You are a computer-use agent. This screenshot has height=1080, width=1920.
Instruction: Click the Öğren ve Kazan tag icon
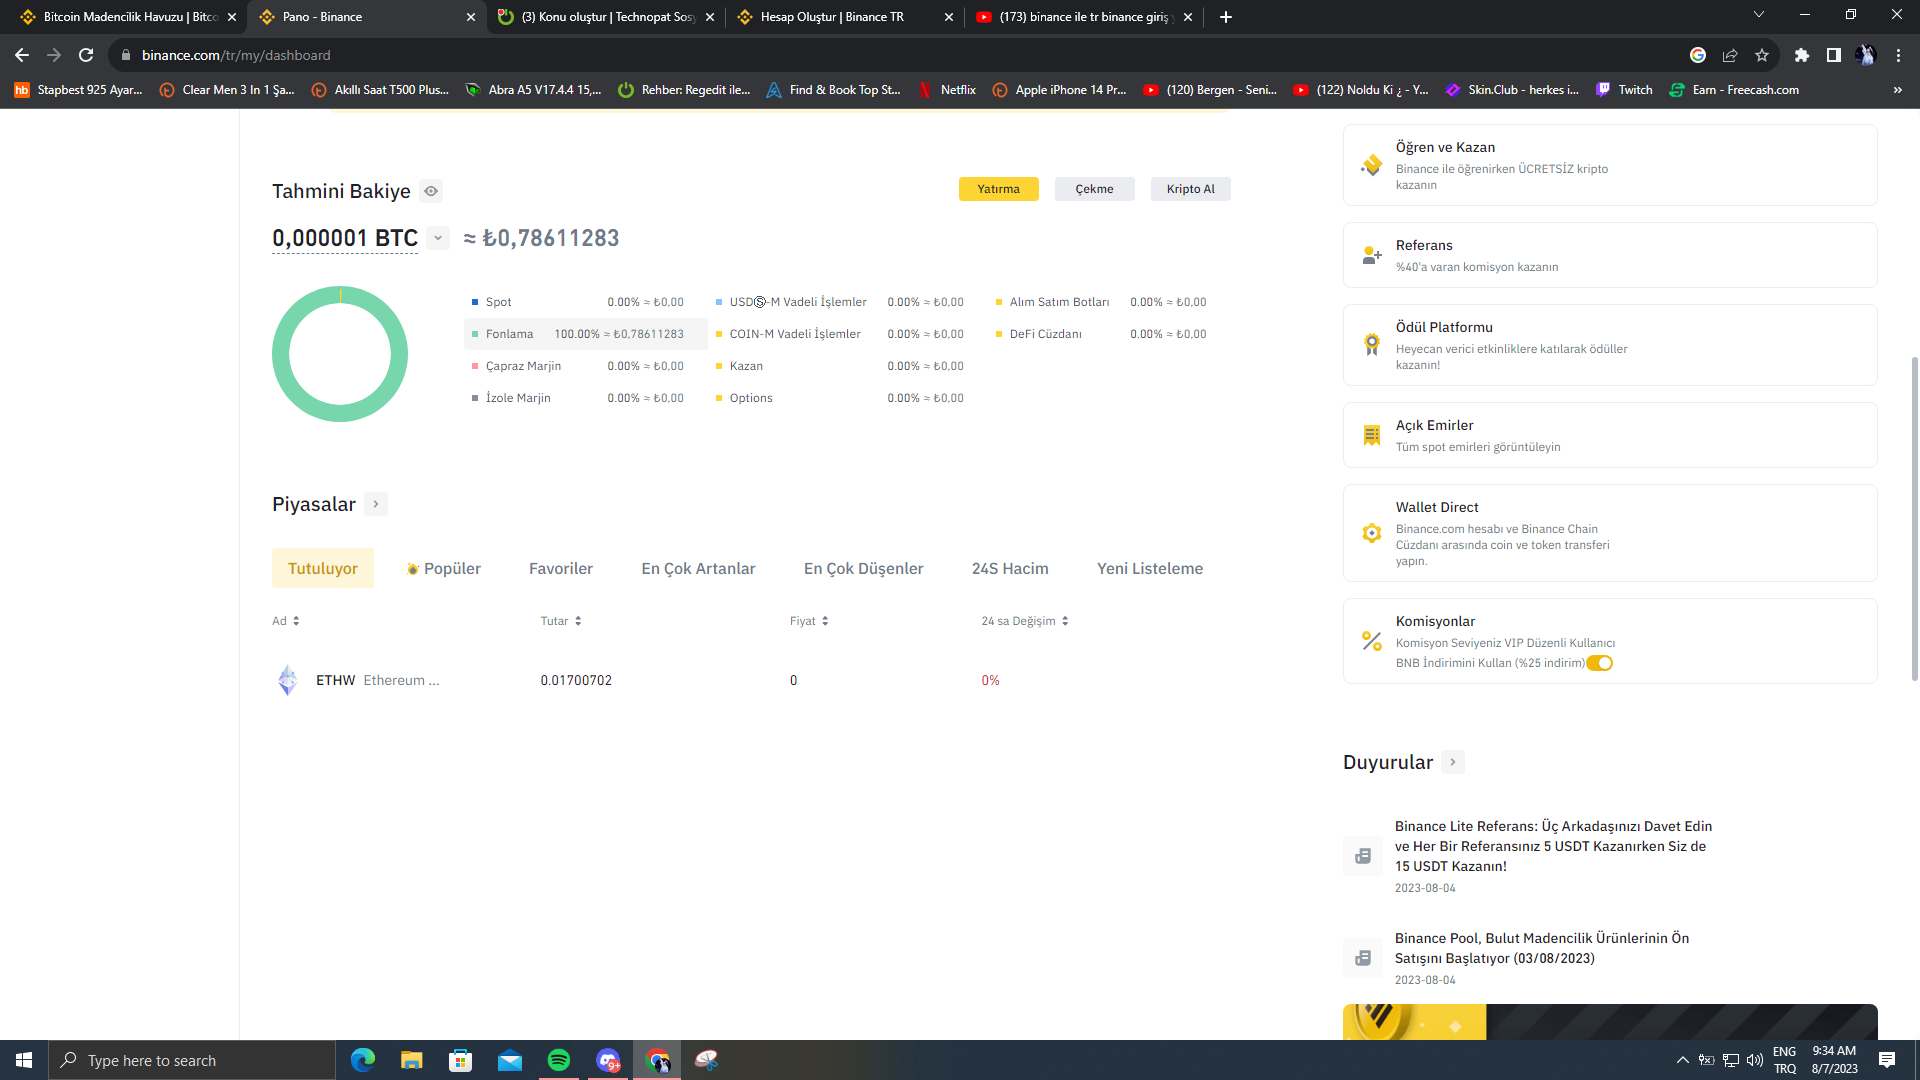1371,165
